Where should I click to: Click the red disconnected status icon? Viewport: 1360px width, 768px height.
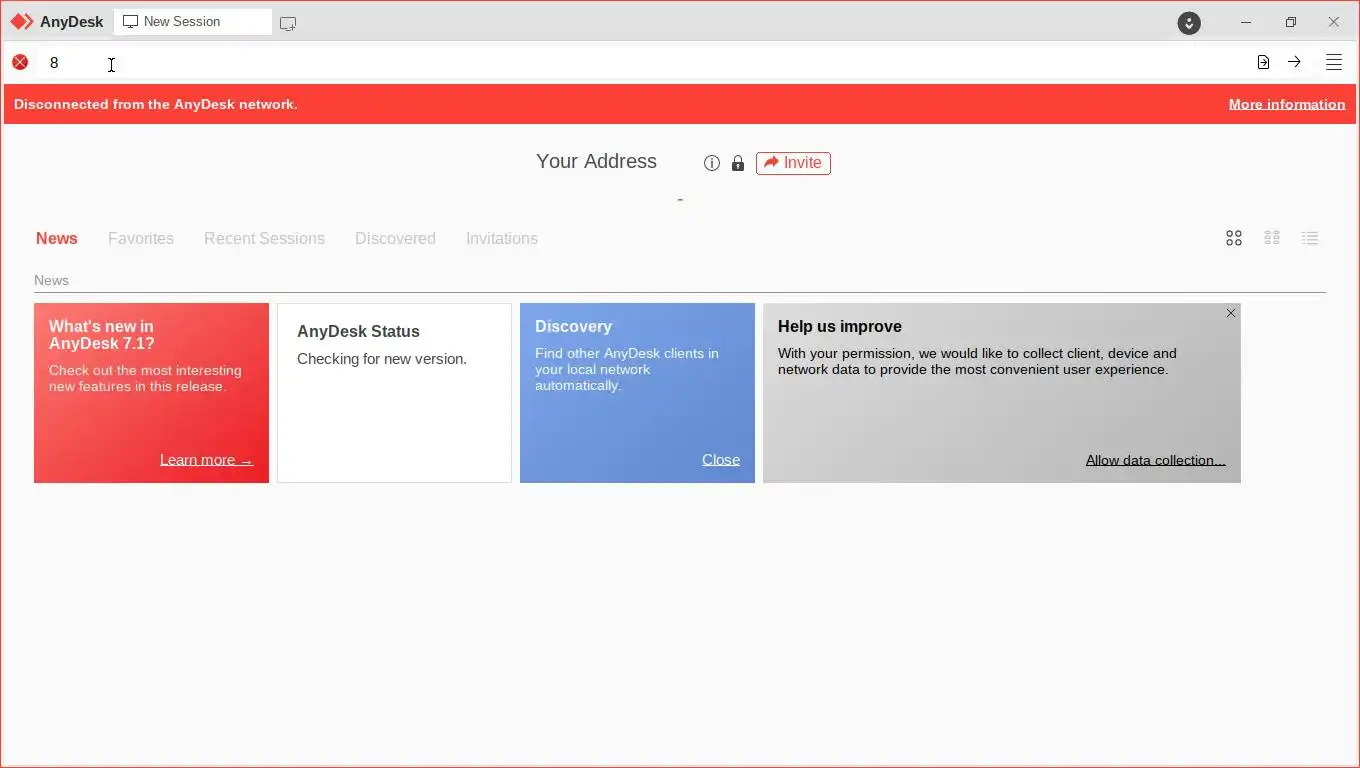(x=20, y=62)
